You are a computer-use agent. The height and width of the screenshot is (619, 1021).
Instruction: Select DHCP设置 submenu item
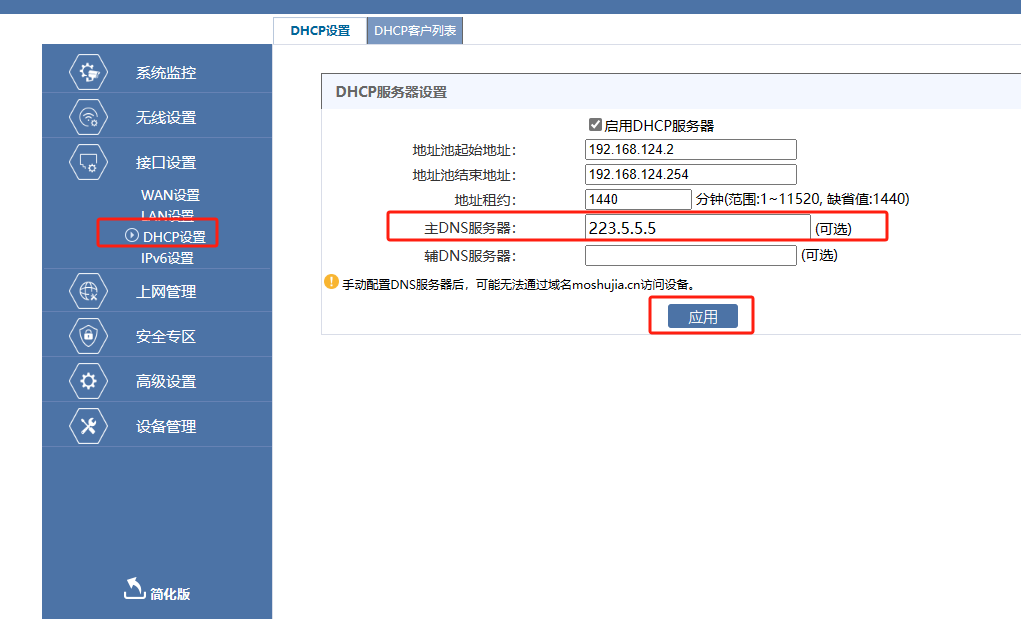coord(174,236)
